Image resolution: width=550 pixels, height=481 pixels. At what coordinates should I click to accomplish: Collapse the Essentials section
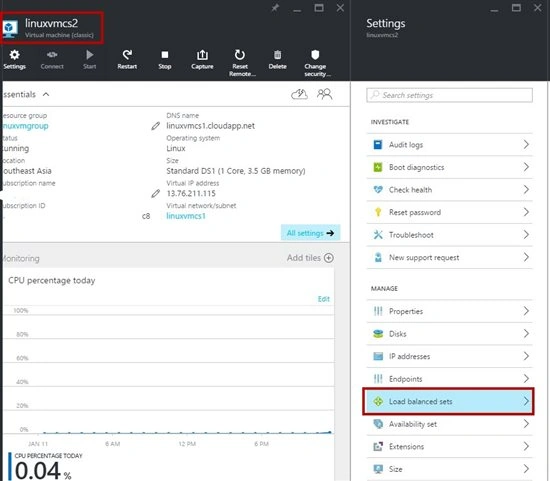tap(46, 94)
